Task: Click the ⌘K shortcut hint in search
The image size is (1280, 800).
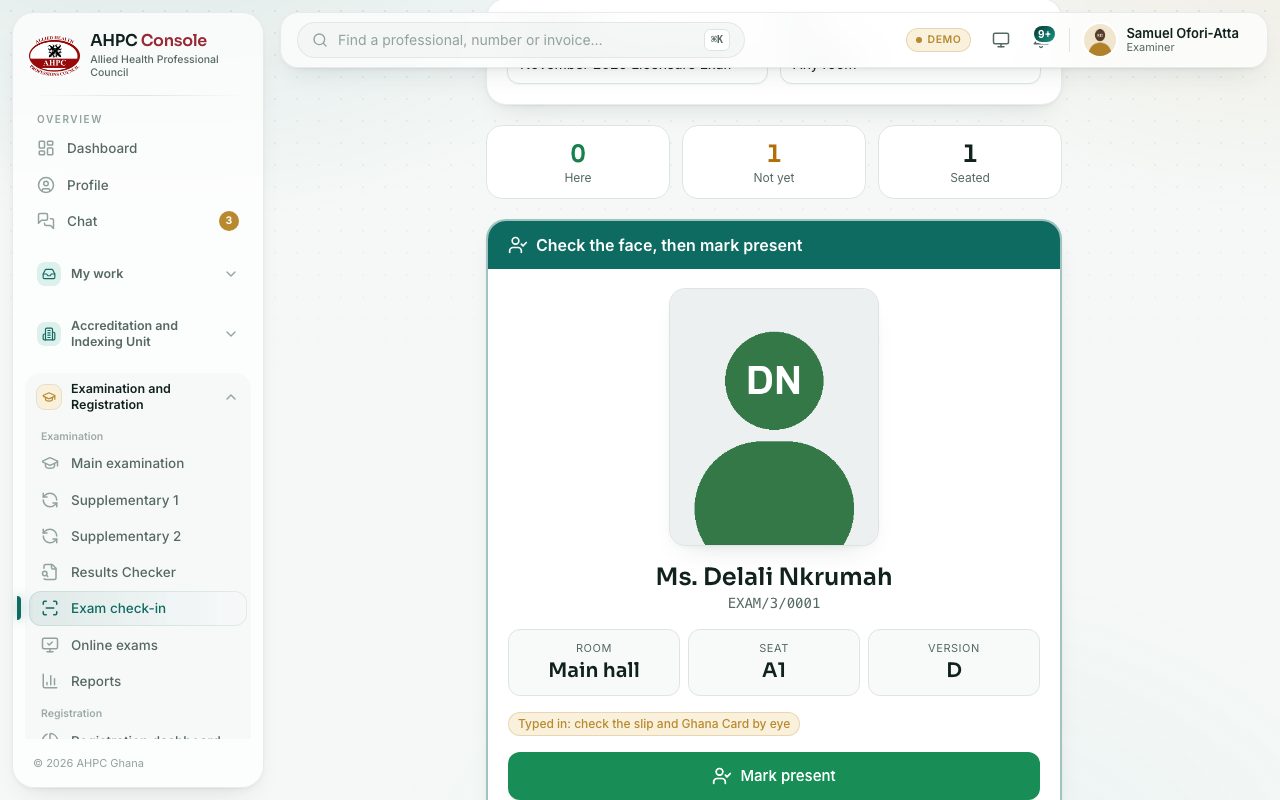Action: [x=716, y=40]
